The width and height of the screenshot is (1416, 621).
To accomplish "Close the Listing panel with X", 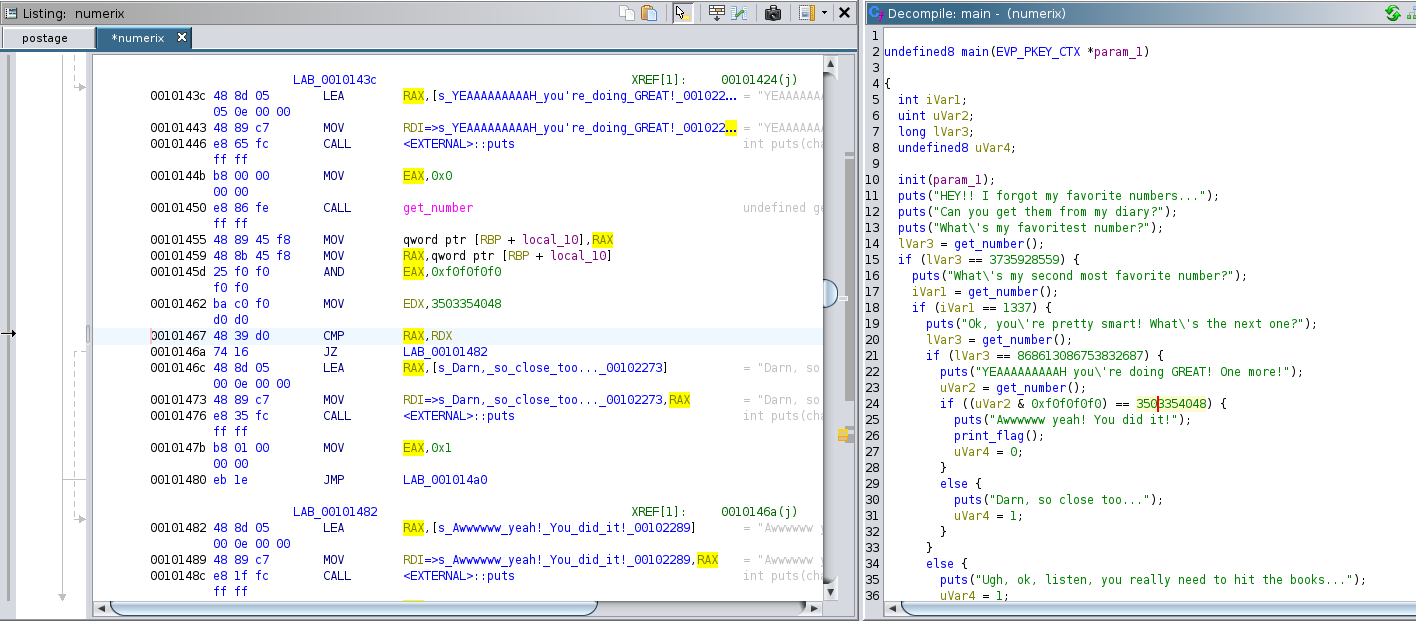I will click(x=845, y=13).
